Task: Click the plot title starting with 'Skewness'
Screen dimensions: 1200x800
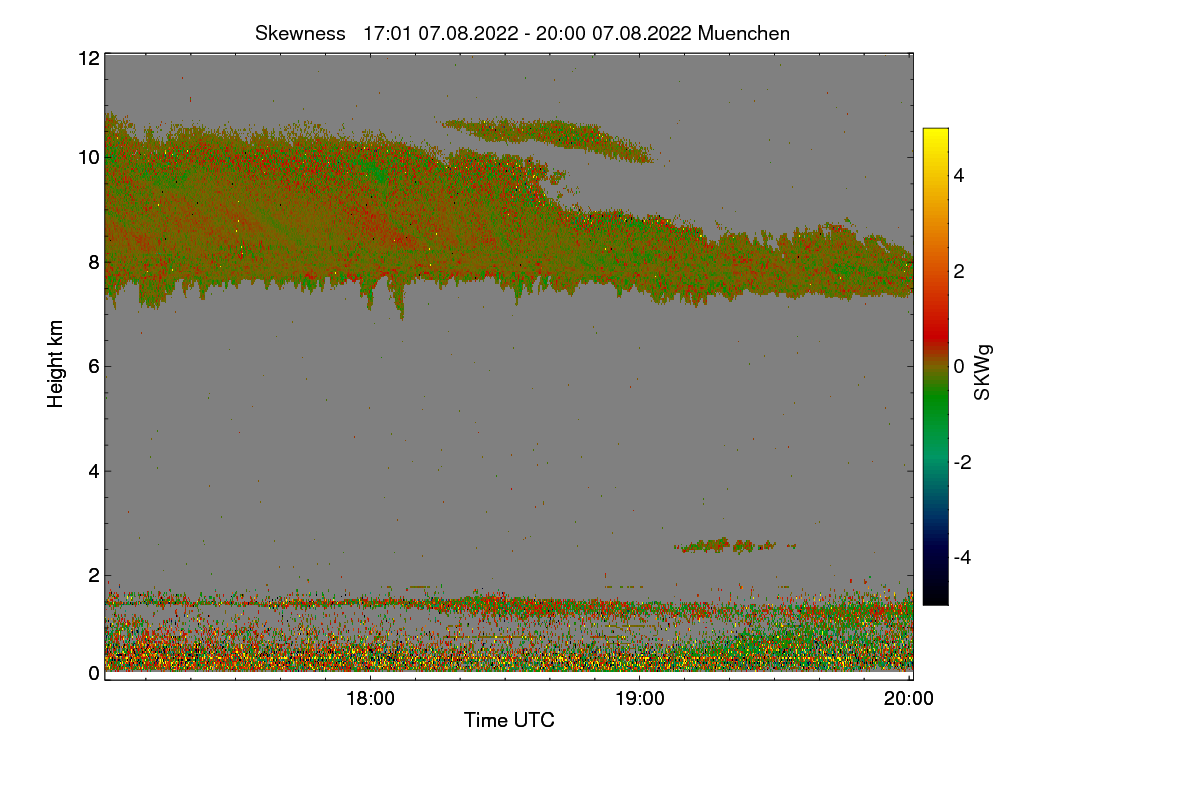Action: pos(522,33)
